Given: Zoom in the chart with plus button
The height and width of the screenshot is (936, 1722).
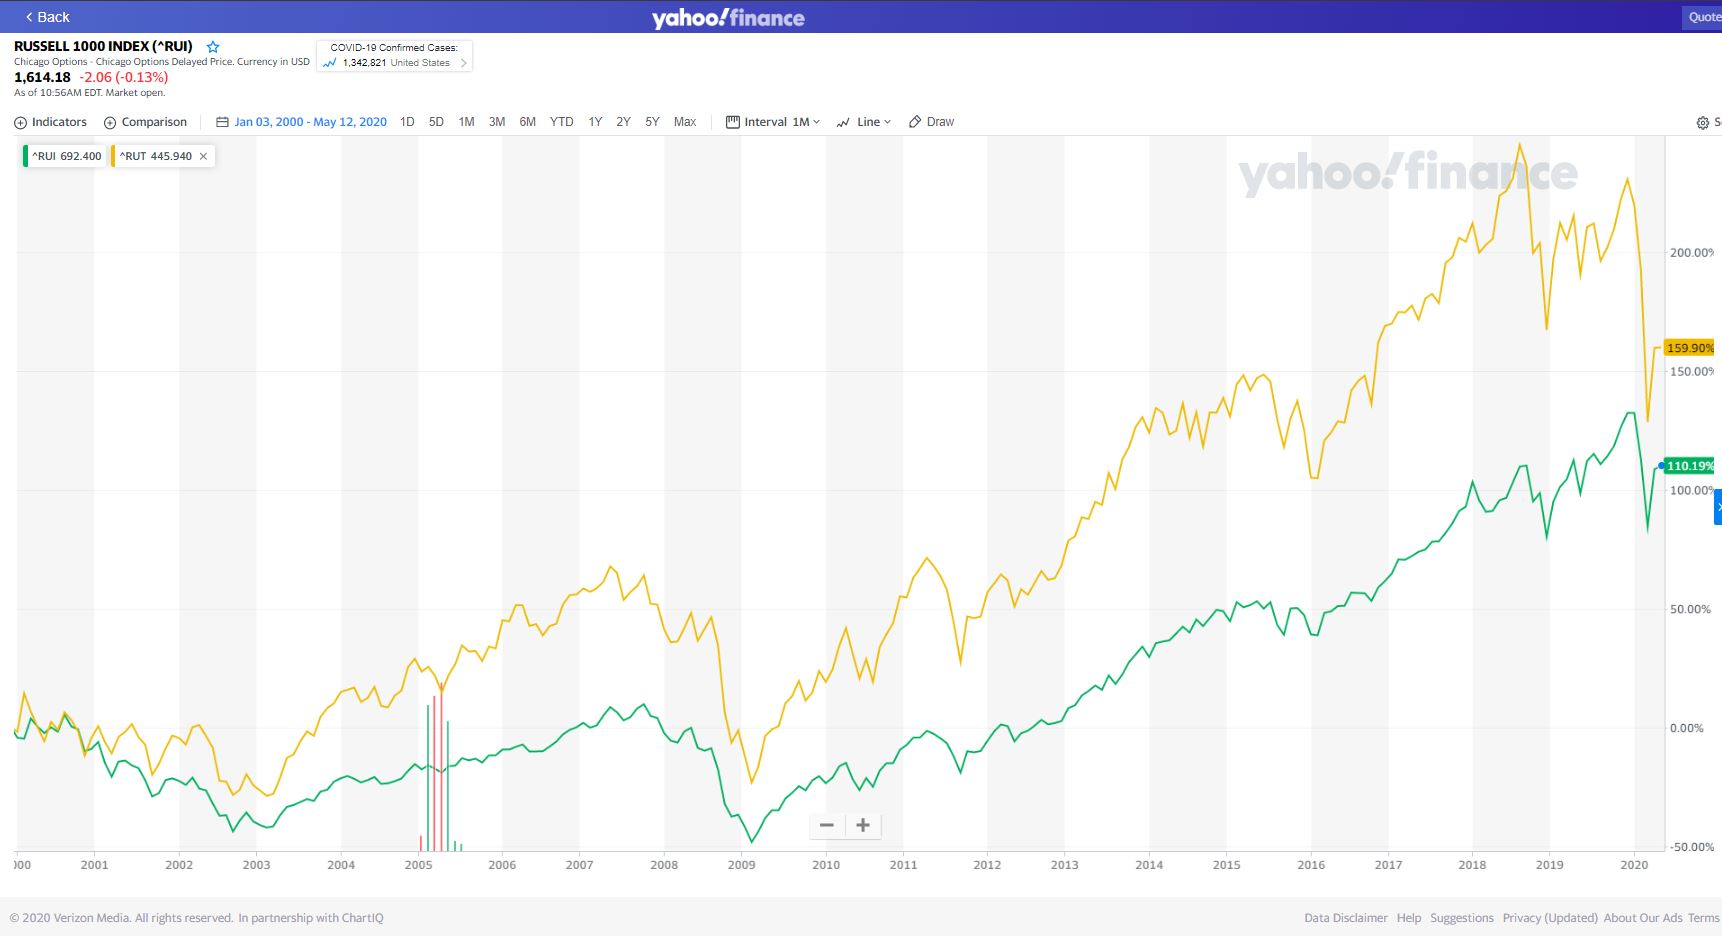Looking at the screenshot, I should tap(863, 825).
